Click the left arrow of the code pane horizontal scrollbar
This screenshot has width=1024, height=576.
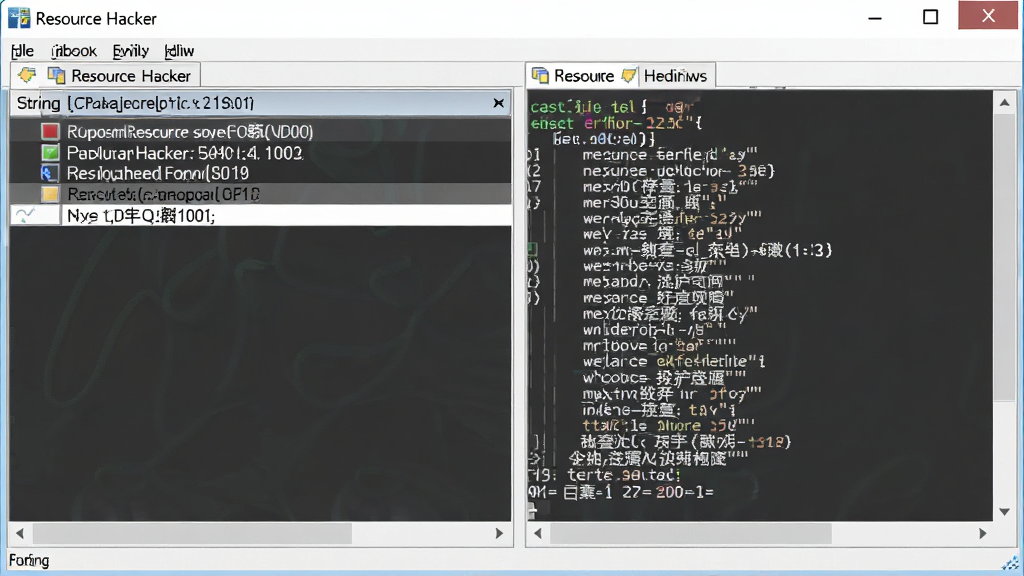click(x=537, y=534)
